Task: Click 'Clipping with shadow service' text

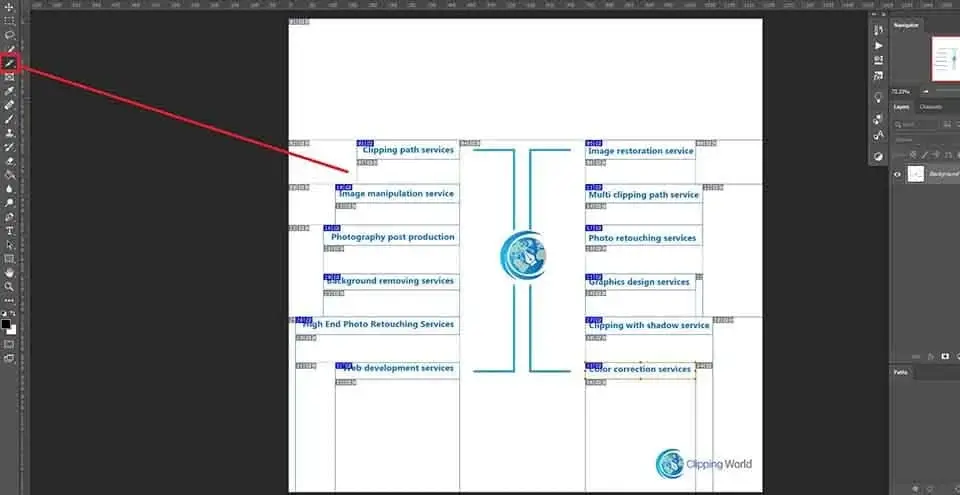Action: 649,325
